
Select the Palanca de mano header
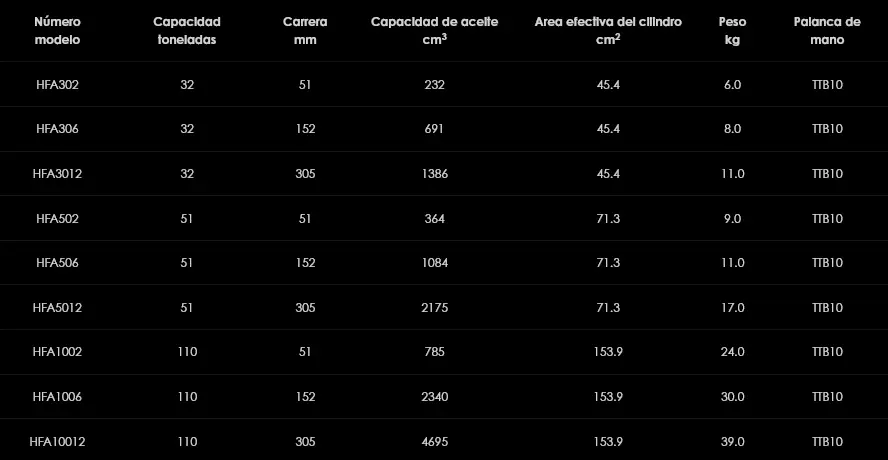pyautogui.click(x=827, y=31)
